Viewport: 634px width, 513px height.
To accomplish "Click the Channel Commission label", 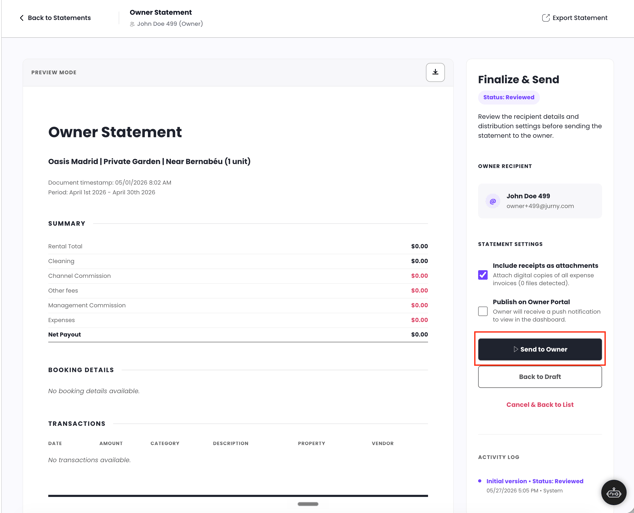I will [79, 276].
